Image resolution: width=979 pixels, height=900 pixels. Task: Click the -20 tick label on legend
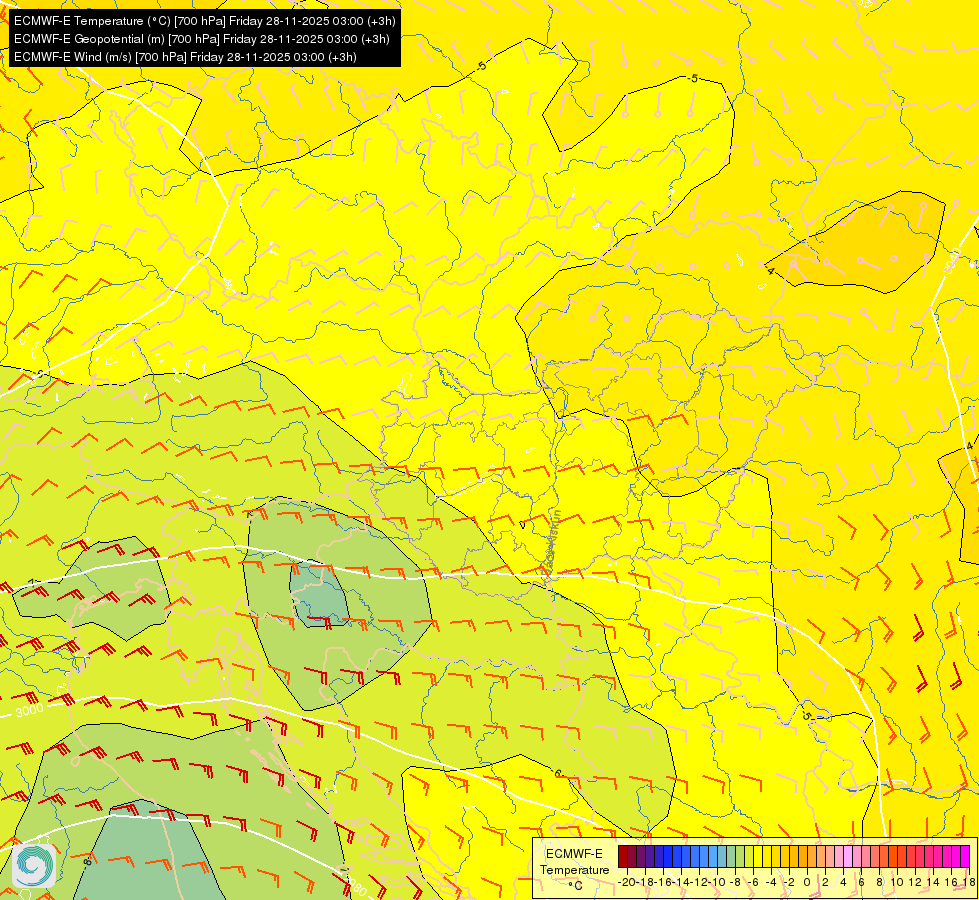pyautogui.click(x=627, y=883)
